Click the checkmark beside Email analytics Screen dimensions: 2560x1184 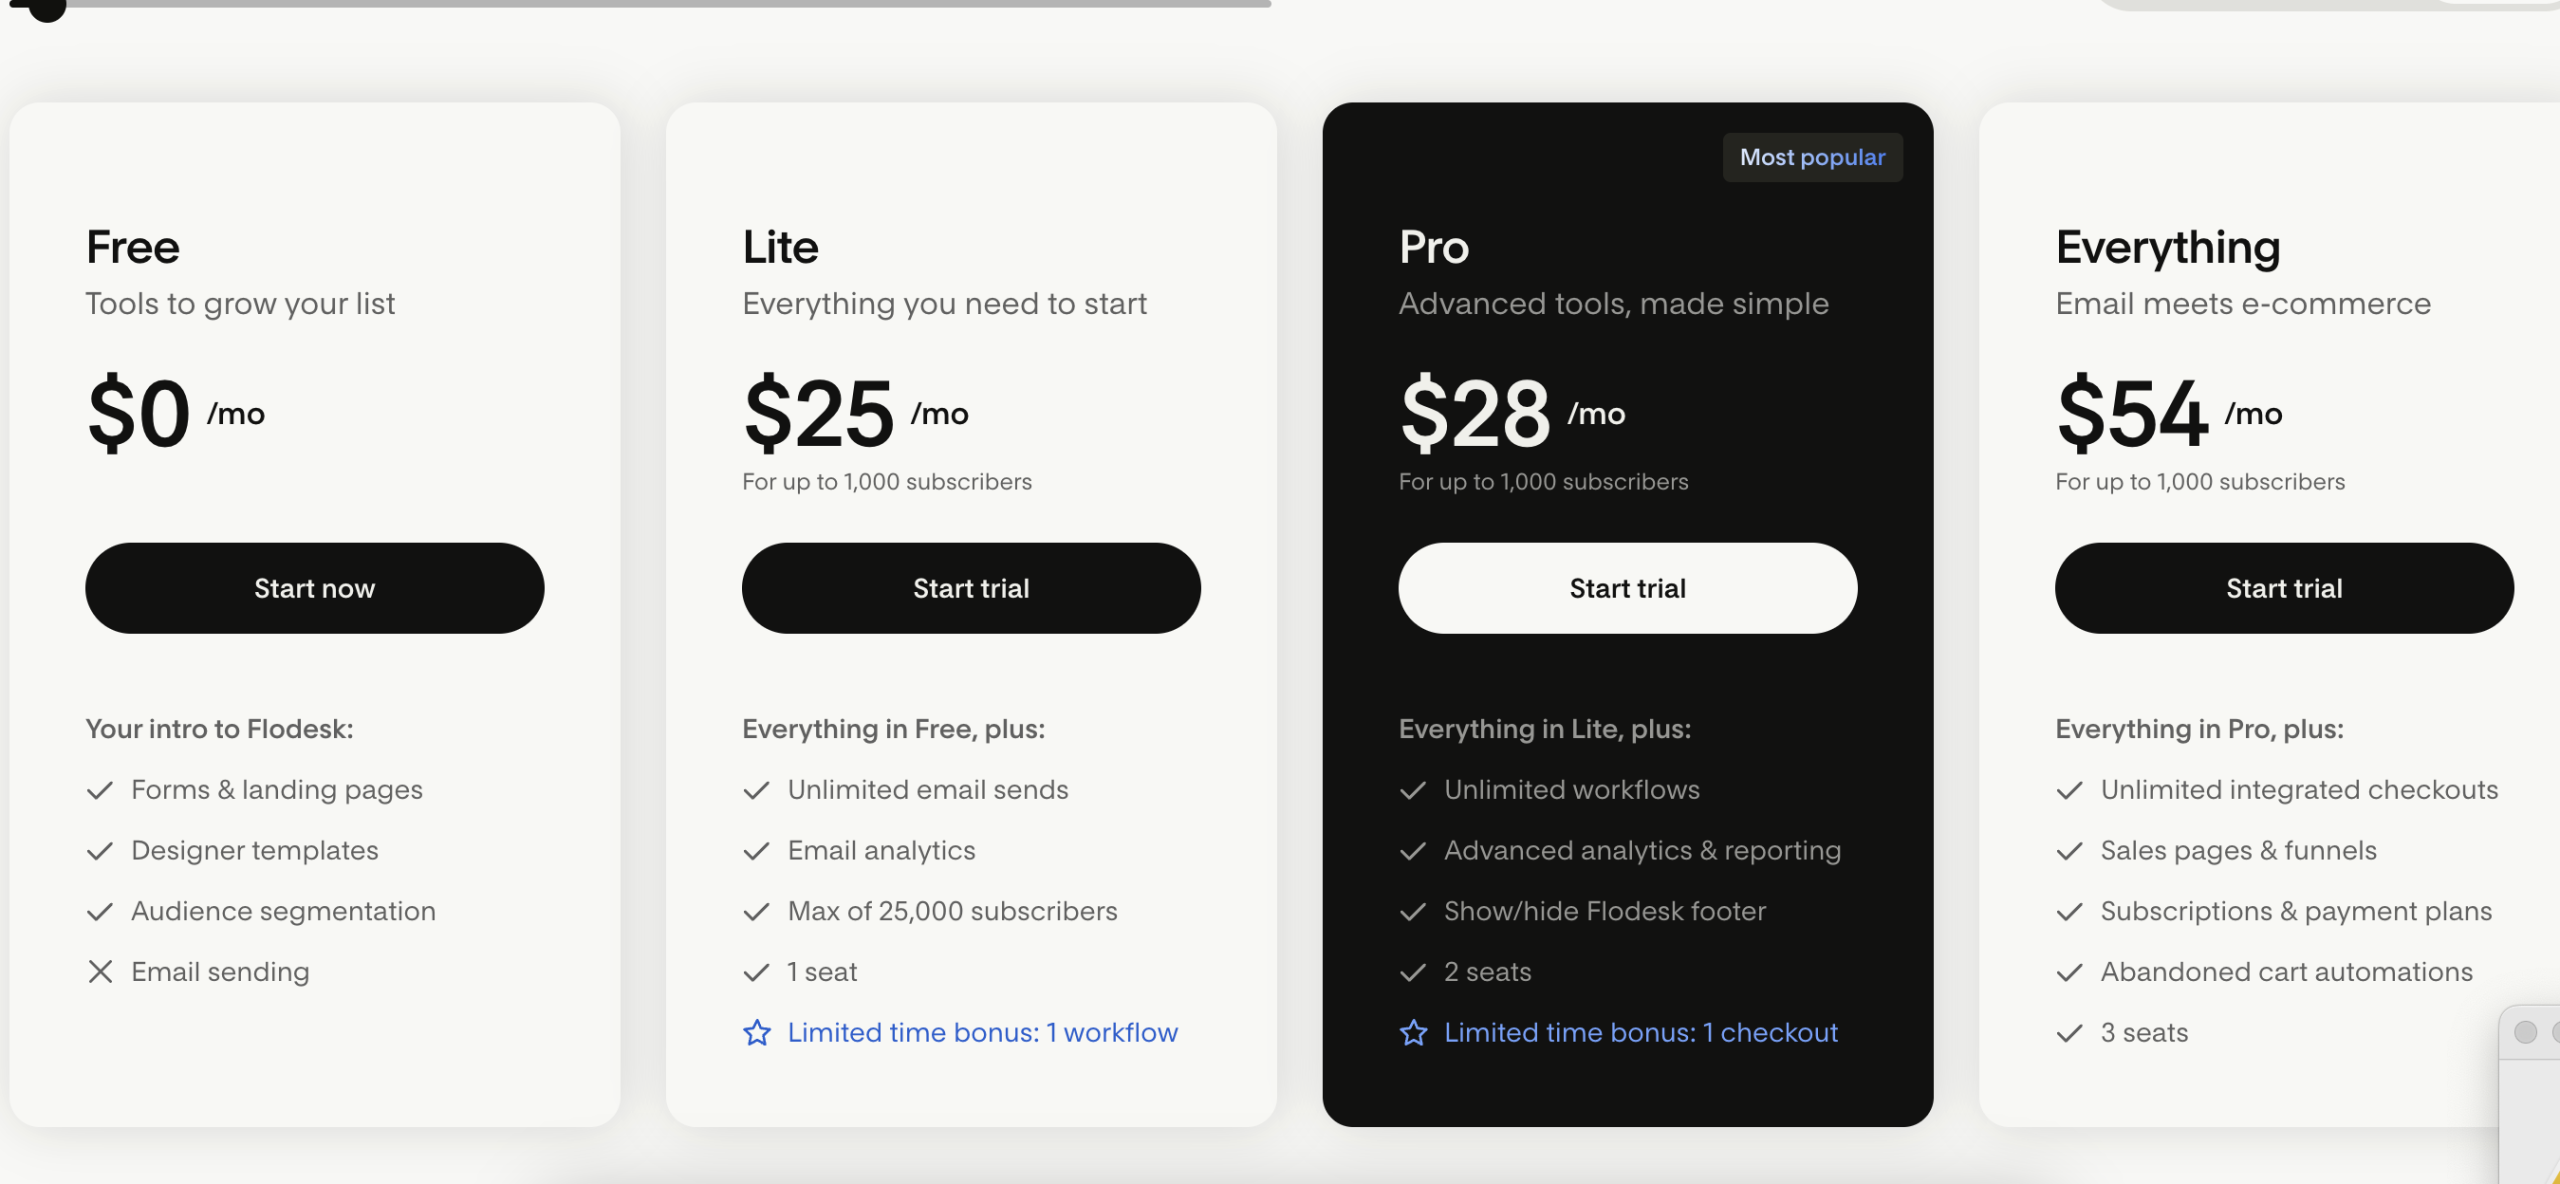756,851
